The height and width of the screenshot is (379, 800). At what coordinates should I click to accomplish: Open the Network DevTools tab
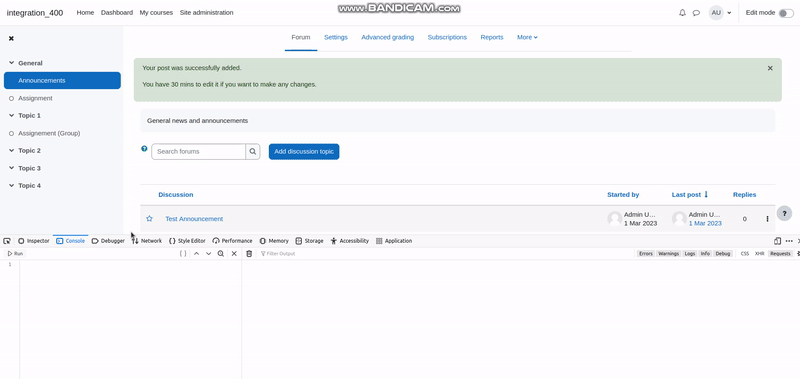(x=146, y=241)
